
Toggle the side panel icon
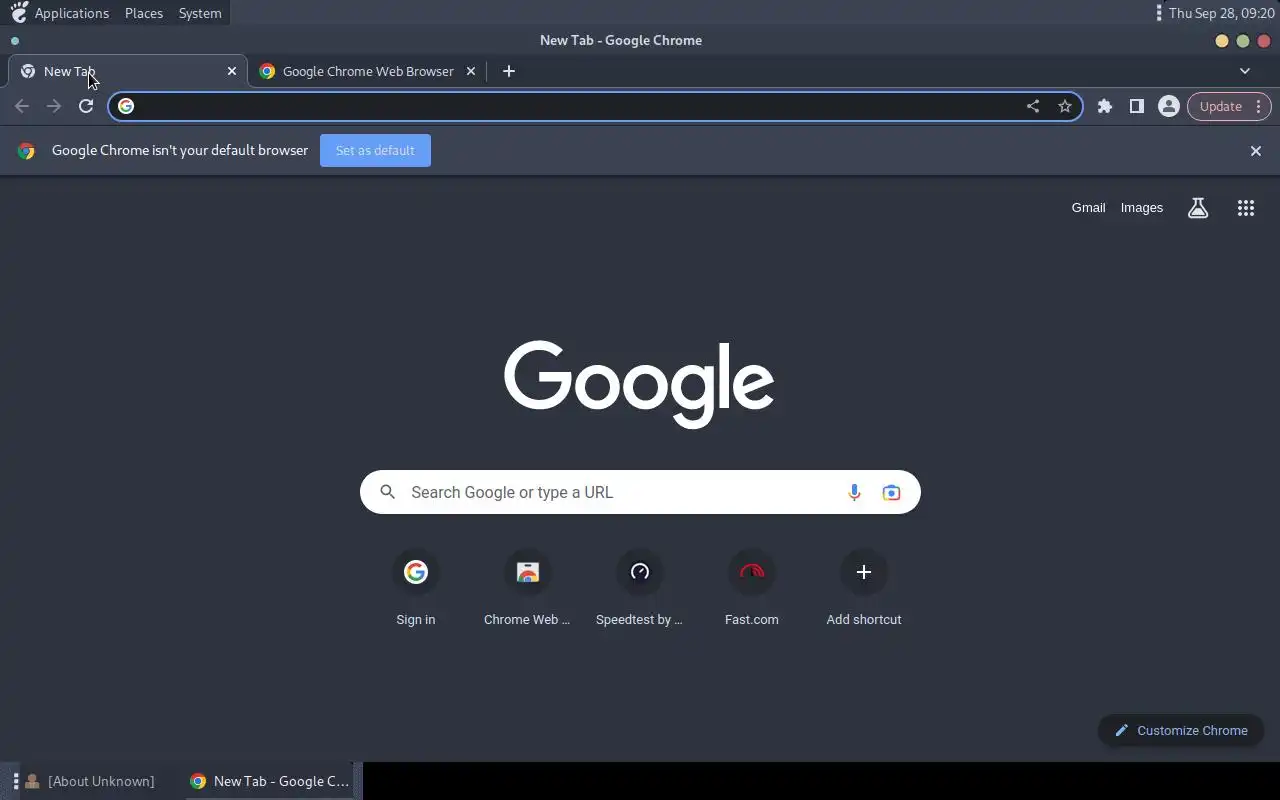pyautogui.click(x=1137, y=106)
